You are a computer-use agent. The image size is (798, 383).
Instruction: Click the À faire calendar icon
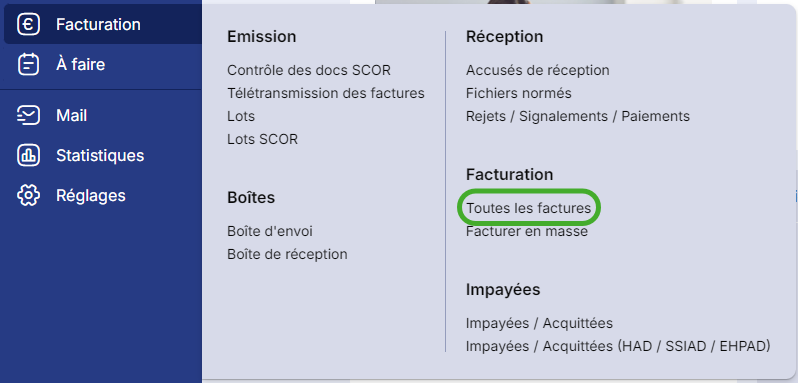28,65
